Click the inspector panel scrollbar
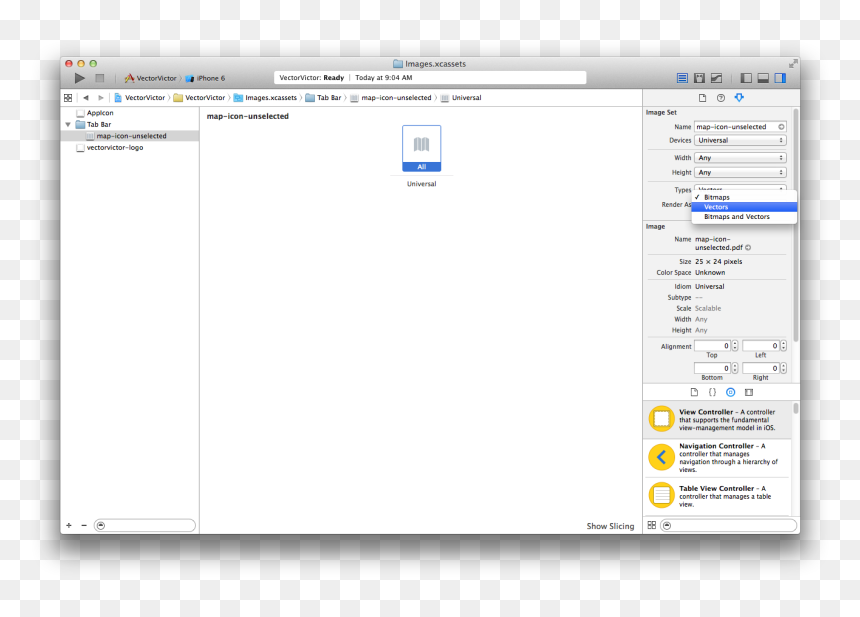Image resolution: width=860 pixels, height=617 pixels. click(796, 225)
